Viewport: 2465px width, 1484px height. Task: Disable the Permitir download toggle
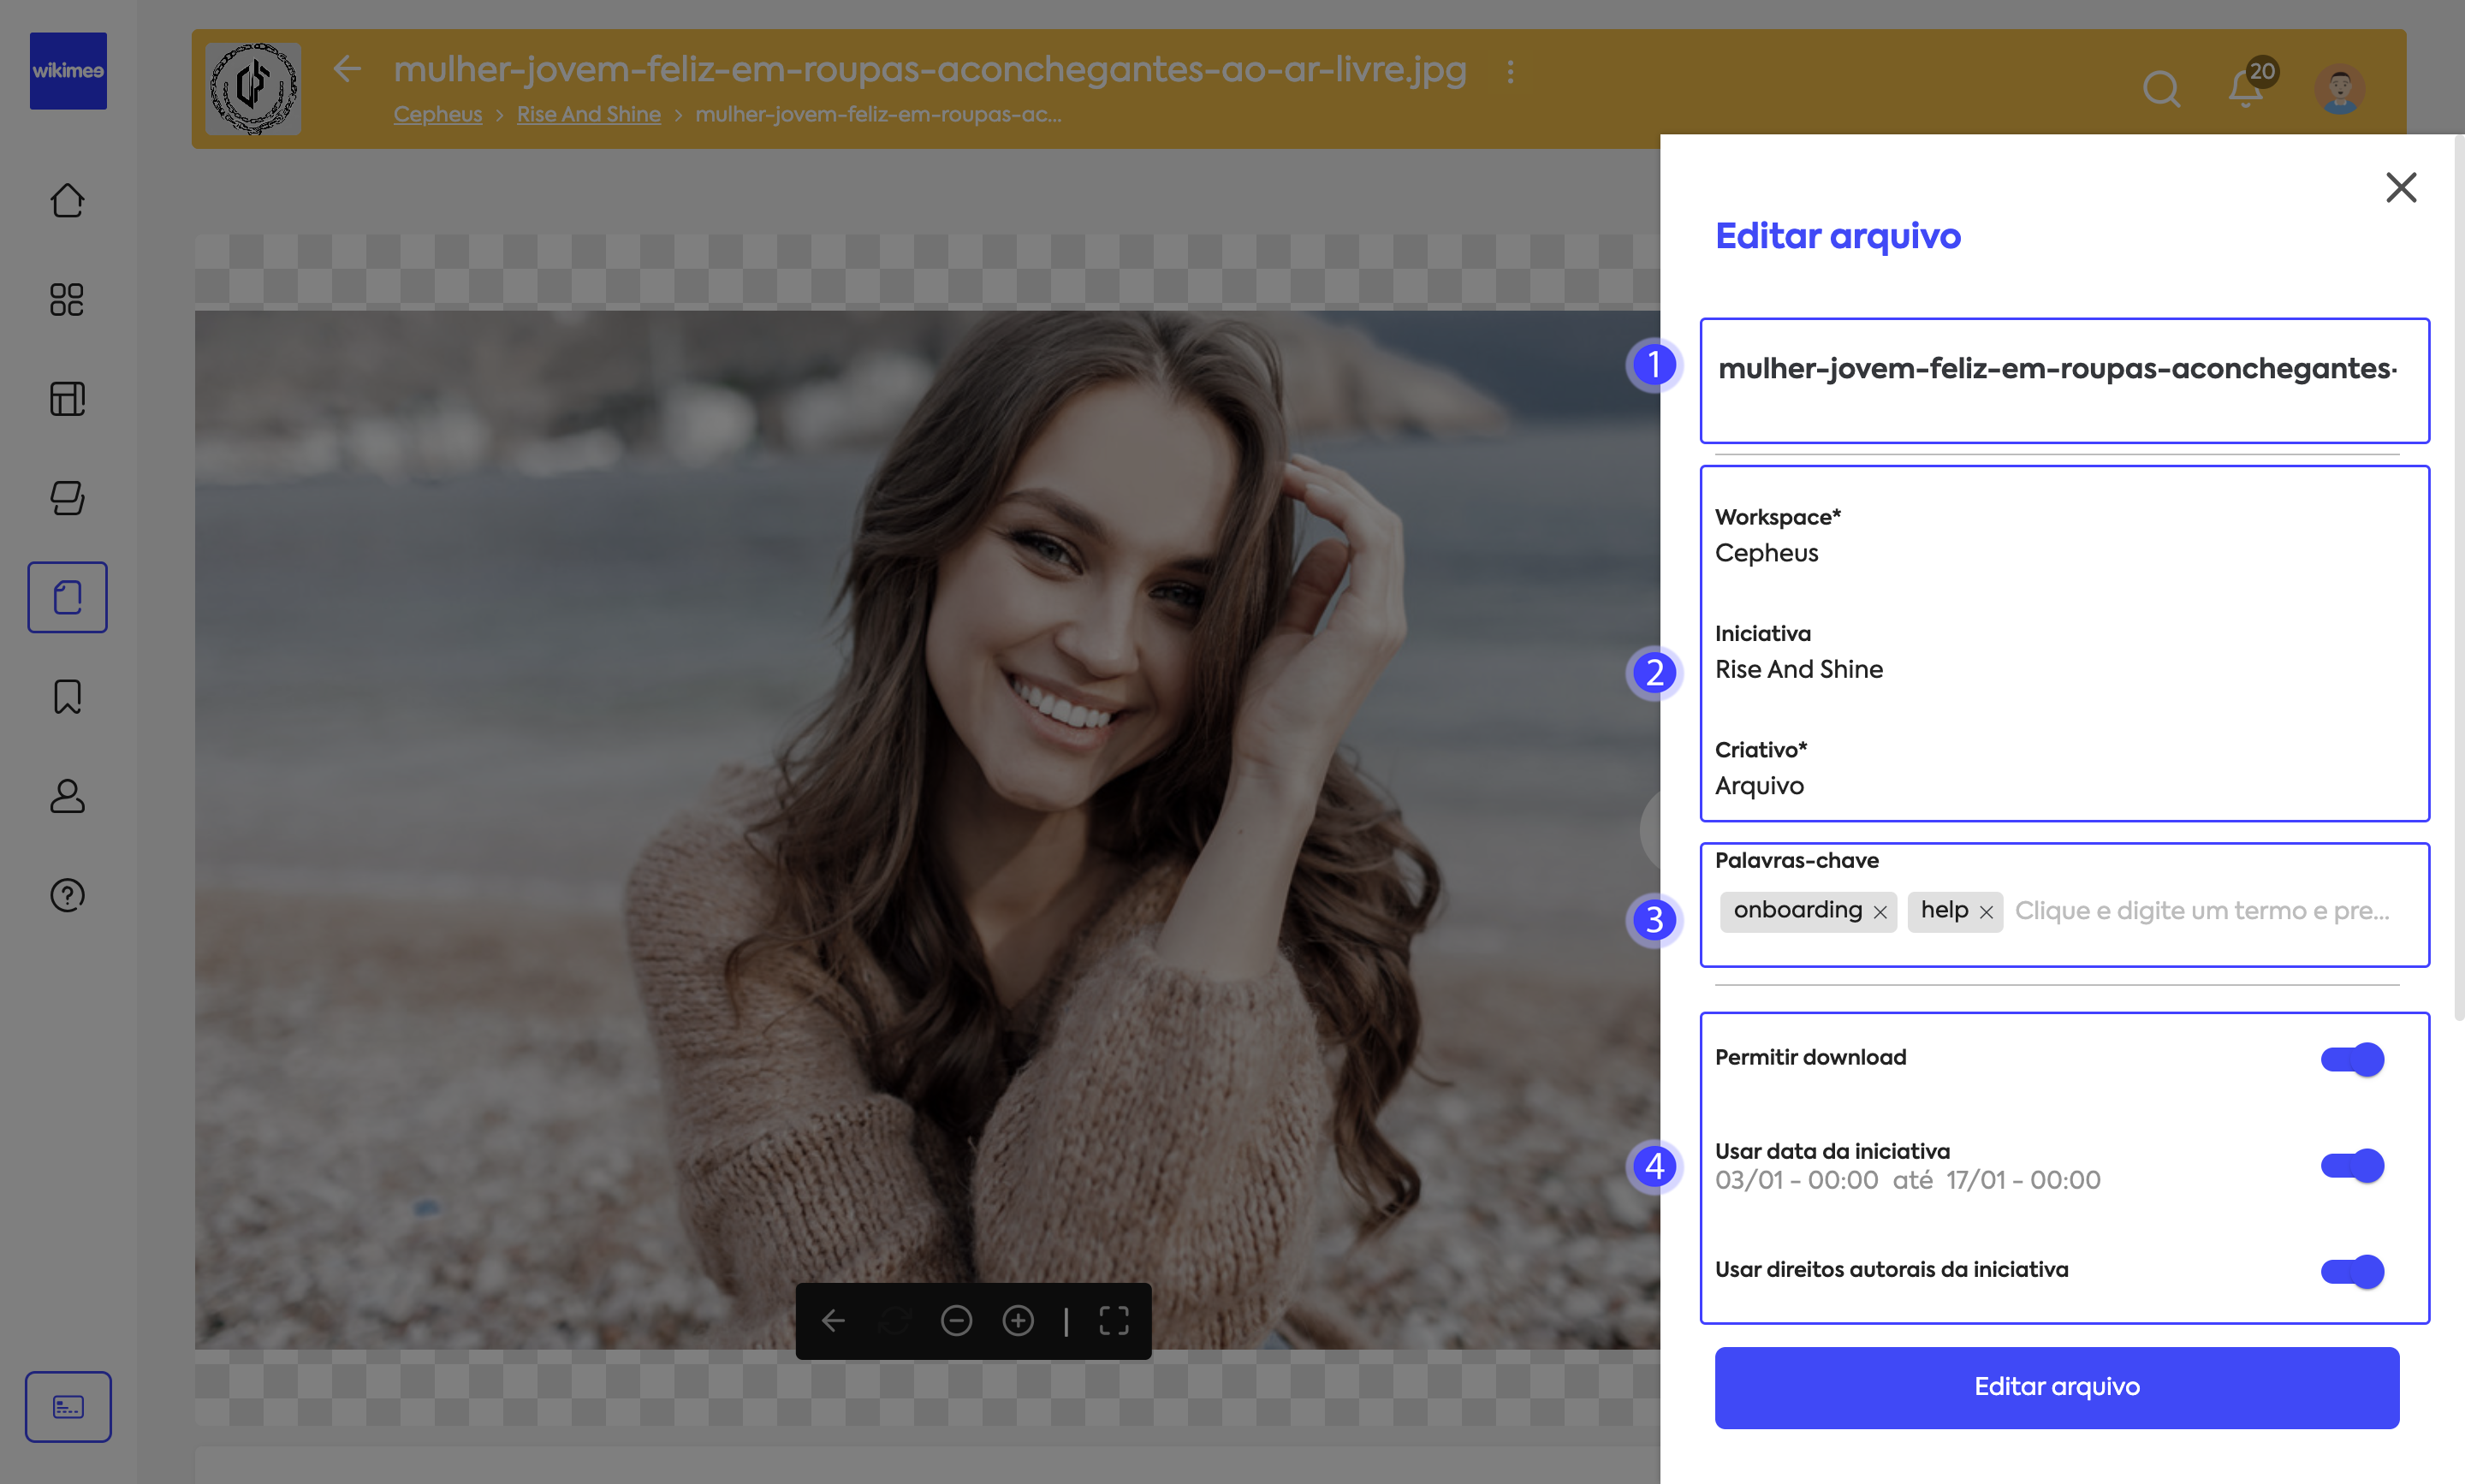pos(2352,1059)
